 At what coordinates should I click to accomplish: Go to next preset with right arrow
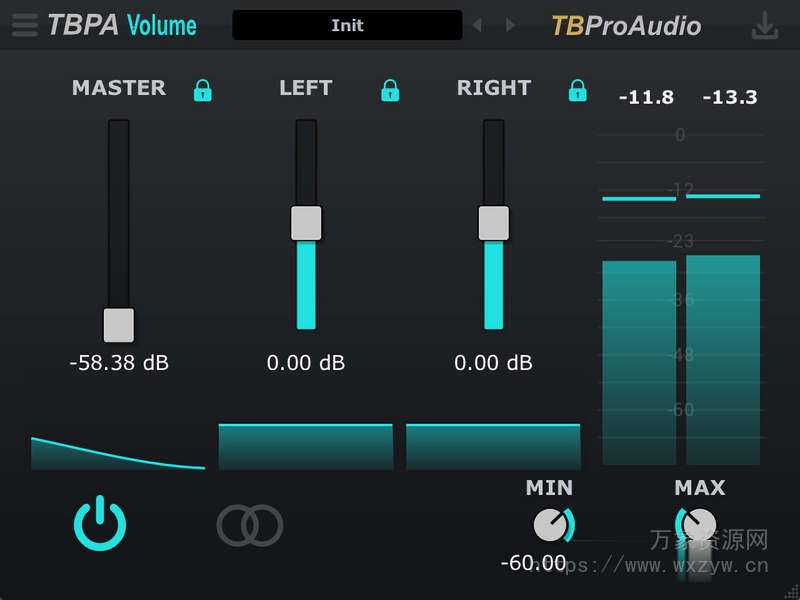[x=509, y=26]
